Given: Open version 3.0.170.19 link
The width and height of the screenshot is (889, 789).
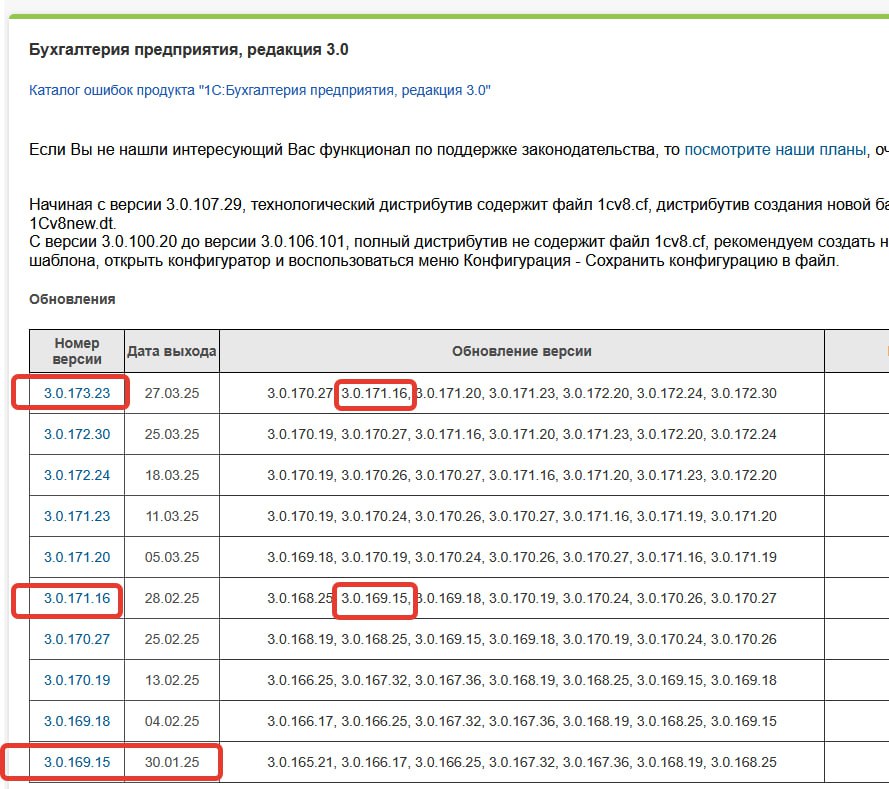Looking at the screenshot, I should [77, 680].
